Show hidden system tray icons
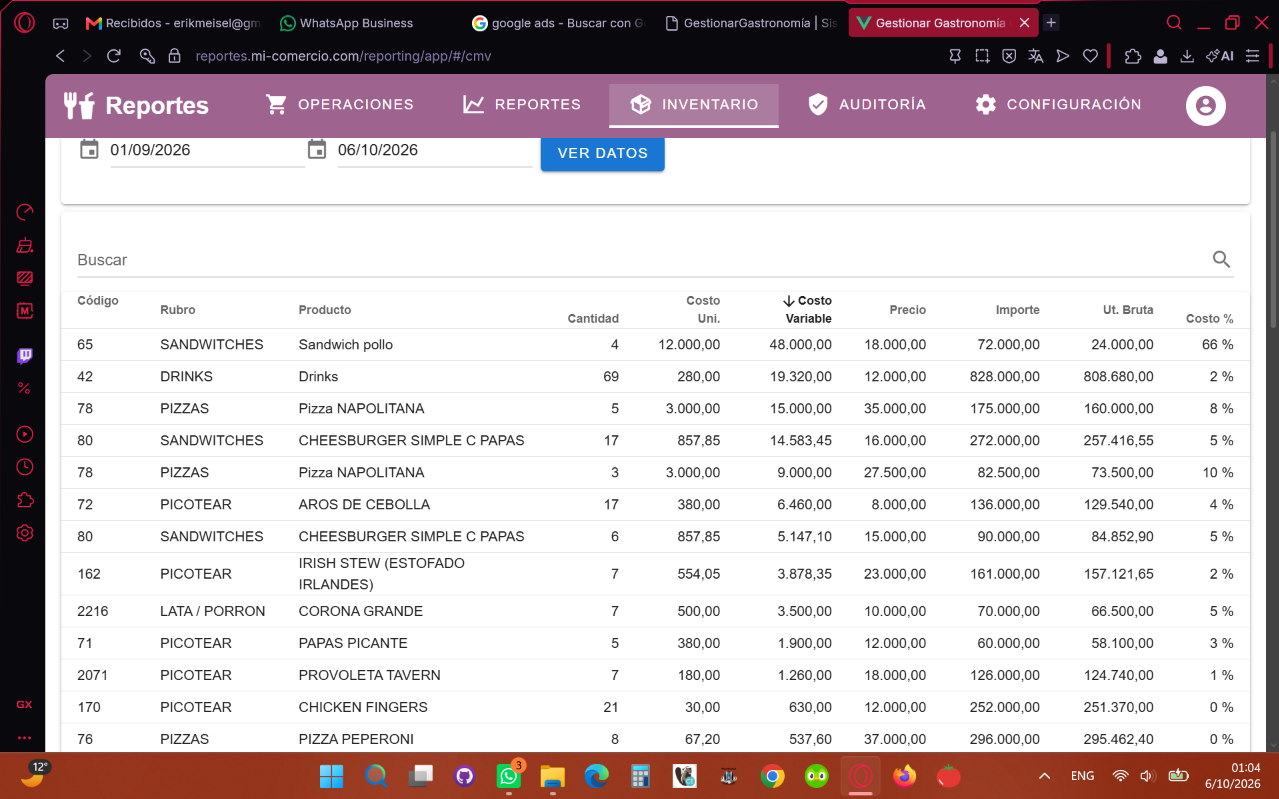 [1045, 776]
